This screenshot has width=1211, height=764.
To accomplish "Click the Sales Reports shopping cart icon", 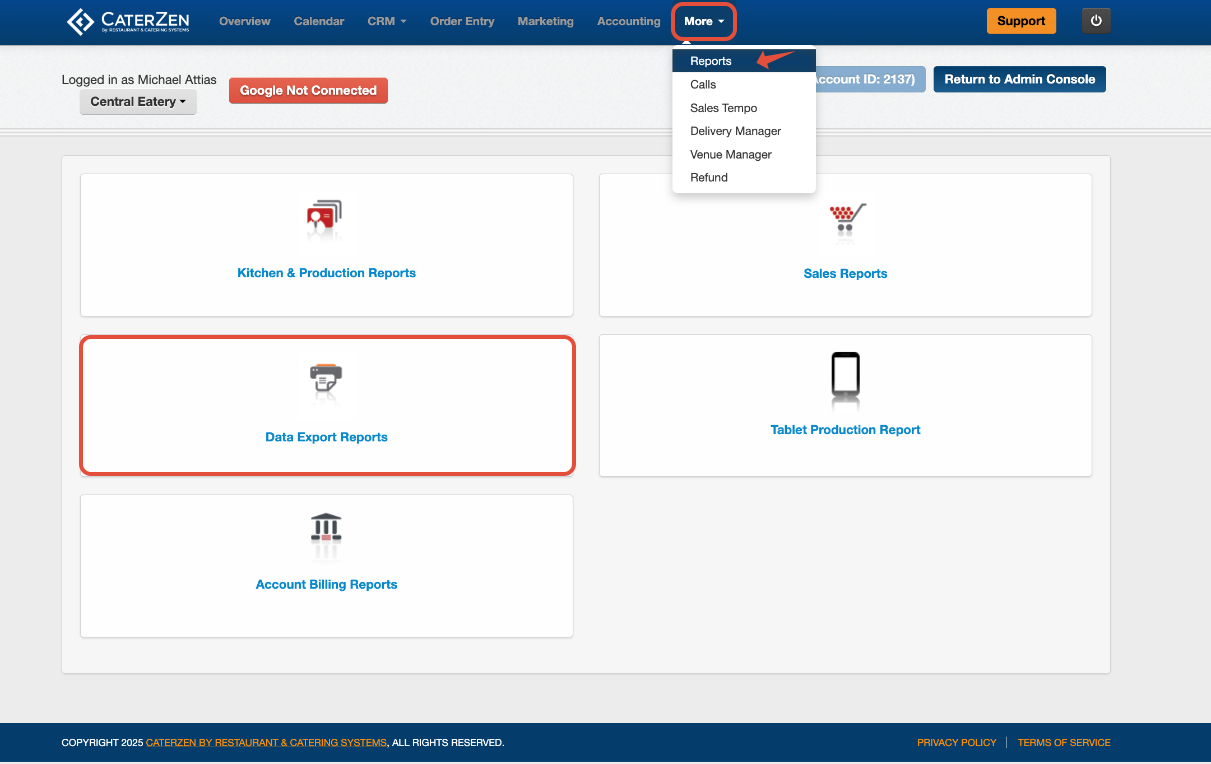I will 846,219.
